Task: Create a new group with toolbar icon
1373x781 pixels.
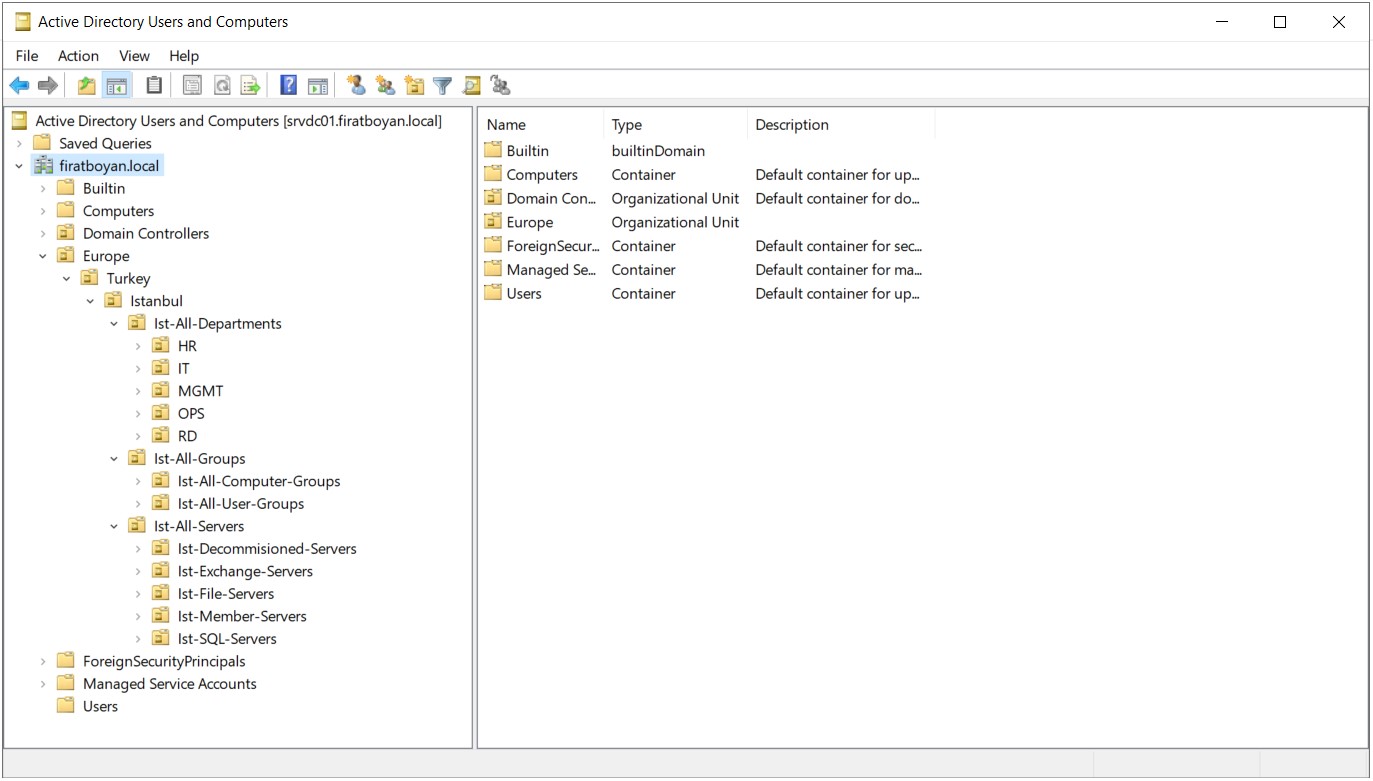Action: (x=385, y=86)
